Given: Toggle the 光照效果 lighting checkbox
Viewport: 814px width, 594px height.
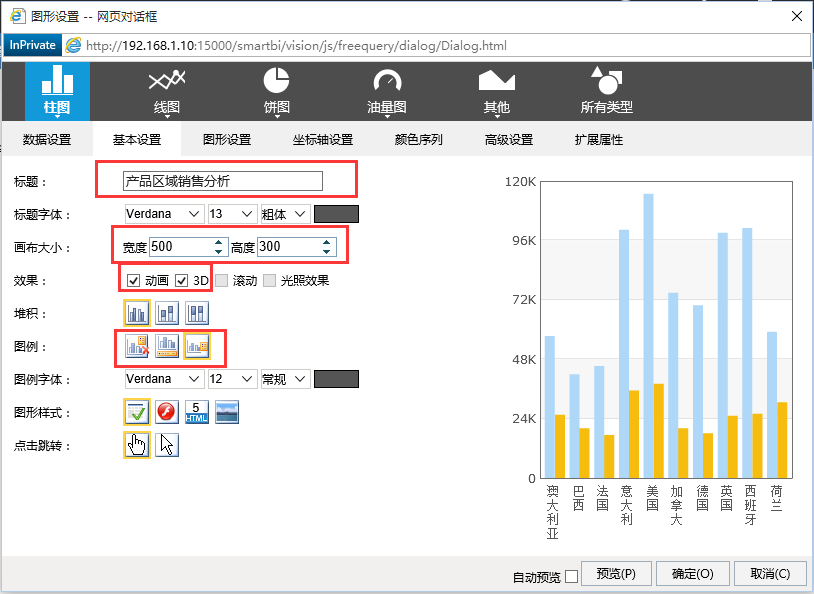Looking at the screenshot, I should pyautogui.click(x=269, y=281).
